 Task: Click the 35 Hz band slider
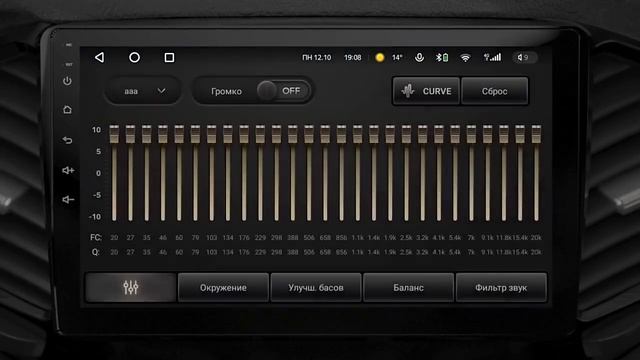point(147,173)
